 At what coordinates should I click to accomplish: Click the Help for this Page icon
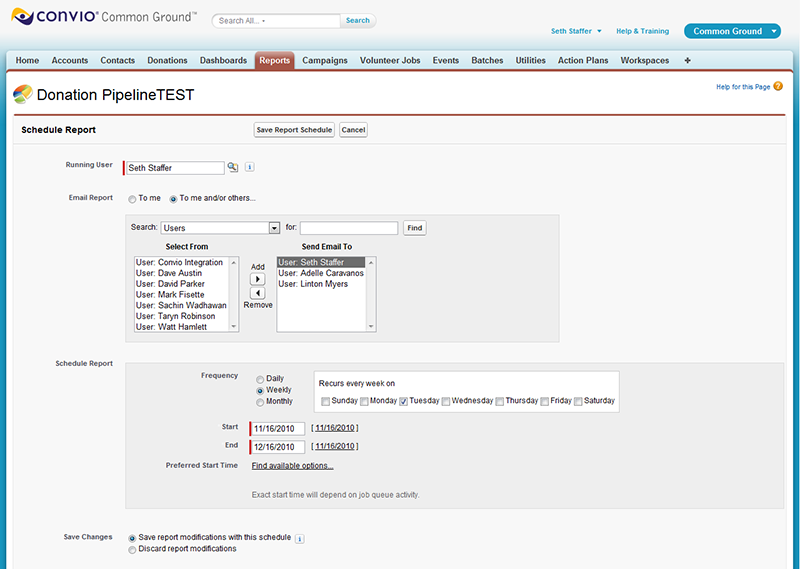(778, 87)
